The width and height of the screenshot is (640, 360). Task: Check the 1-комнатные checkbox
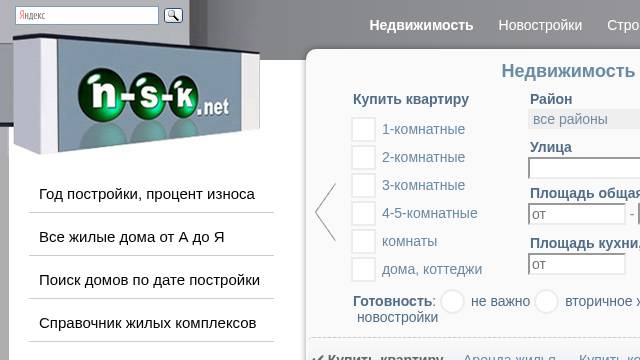point(363,129)
